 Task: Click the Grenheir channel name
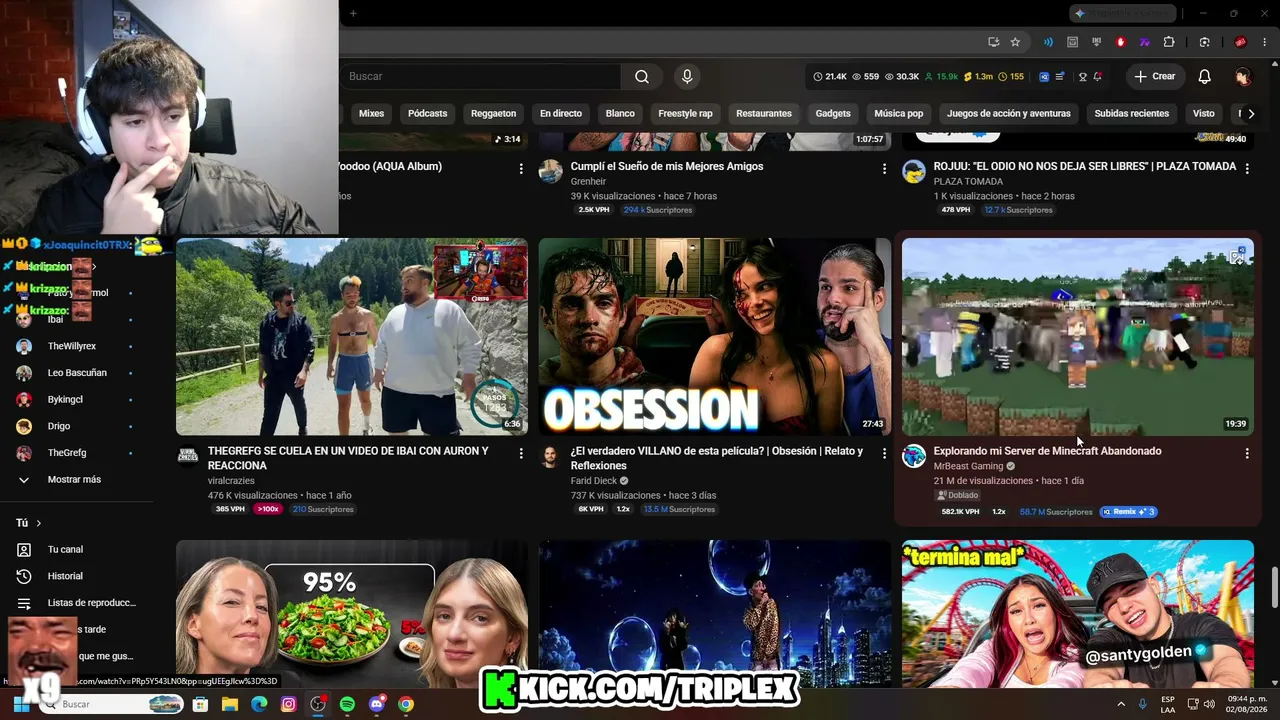(x=588, y=182)
